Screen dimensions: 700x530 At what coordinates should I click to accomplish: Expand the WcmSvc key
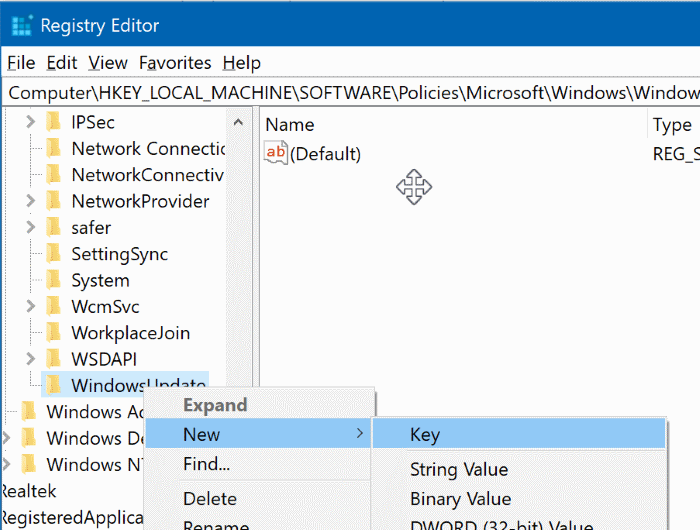pos(30,306)
